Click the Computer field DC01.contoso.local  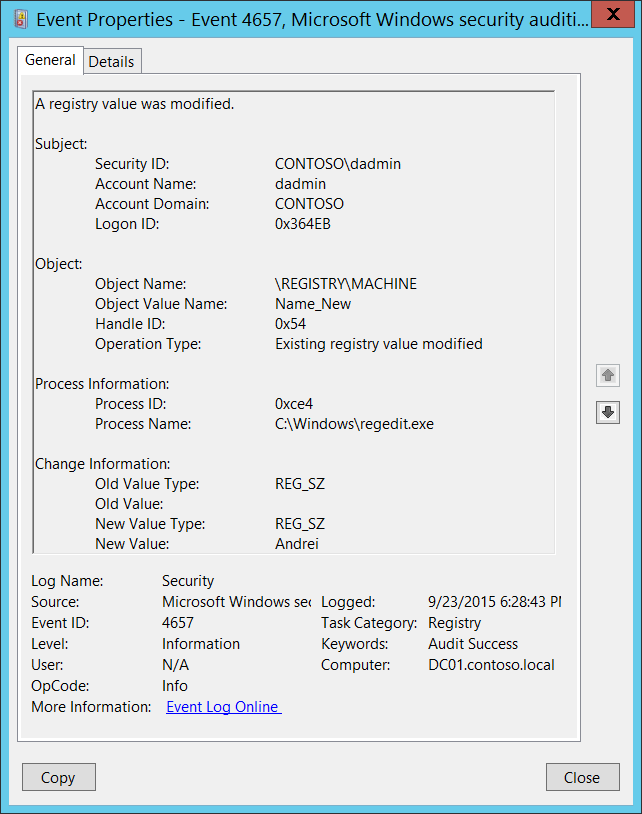coord(491,664)
